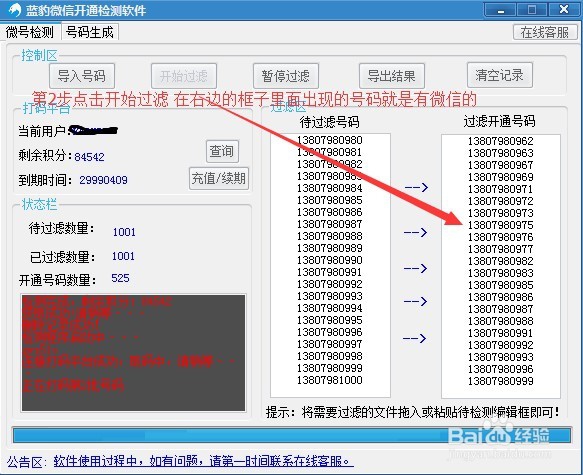Select number 13807980967 in filtered list
Screen dimensions: 583x475
500,165
